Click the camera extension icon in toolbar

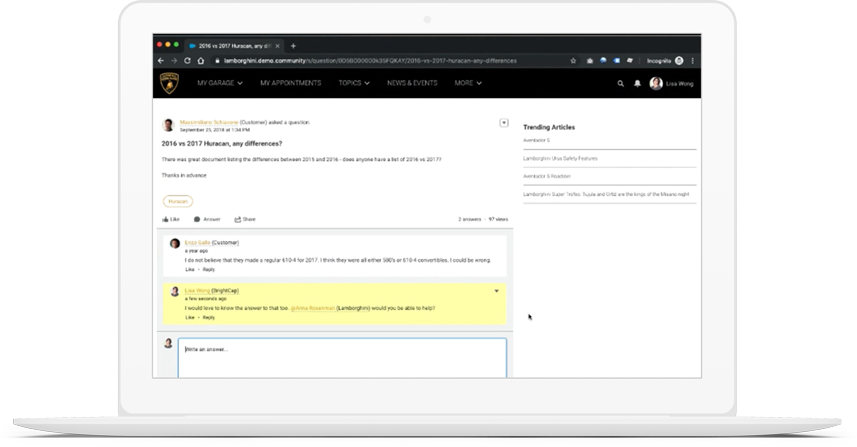[x=590, y=61]
